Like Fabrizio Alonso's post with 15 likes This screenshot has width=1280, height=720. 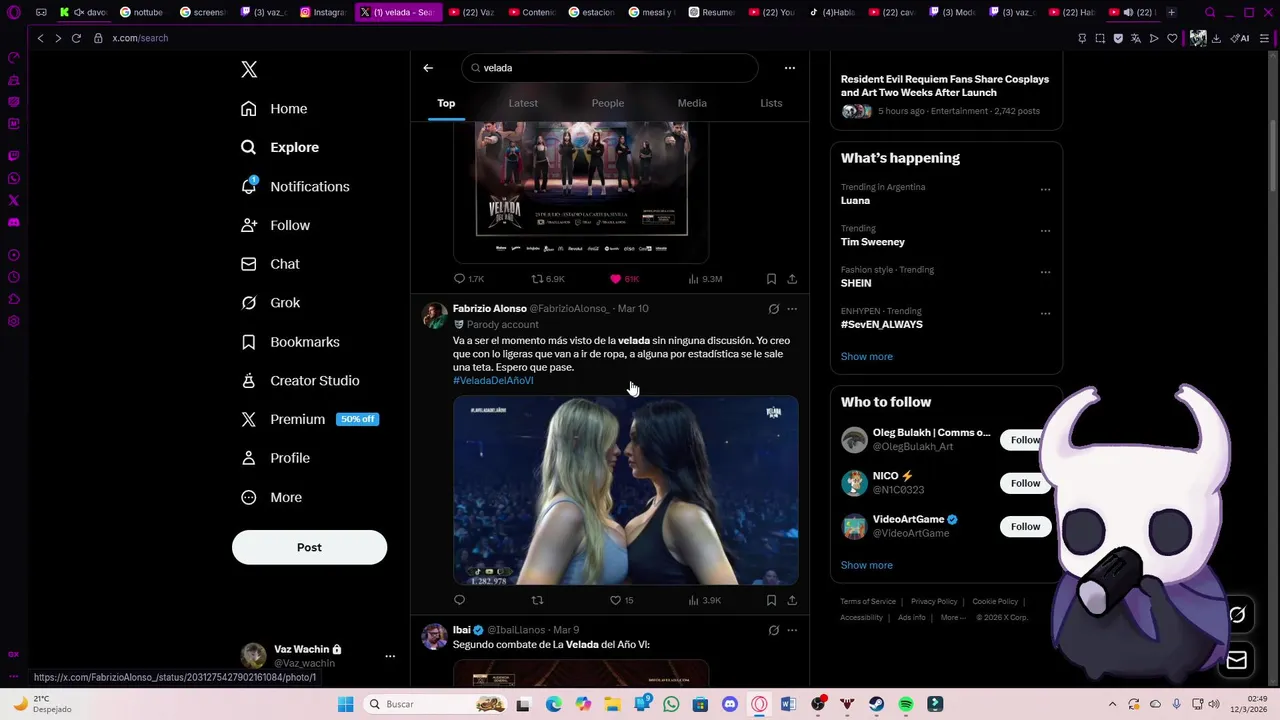(x=621, y=600)
